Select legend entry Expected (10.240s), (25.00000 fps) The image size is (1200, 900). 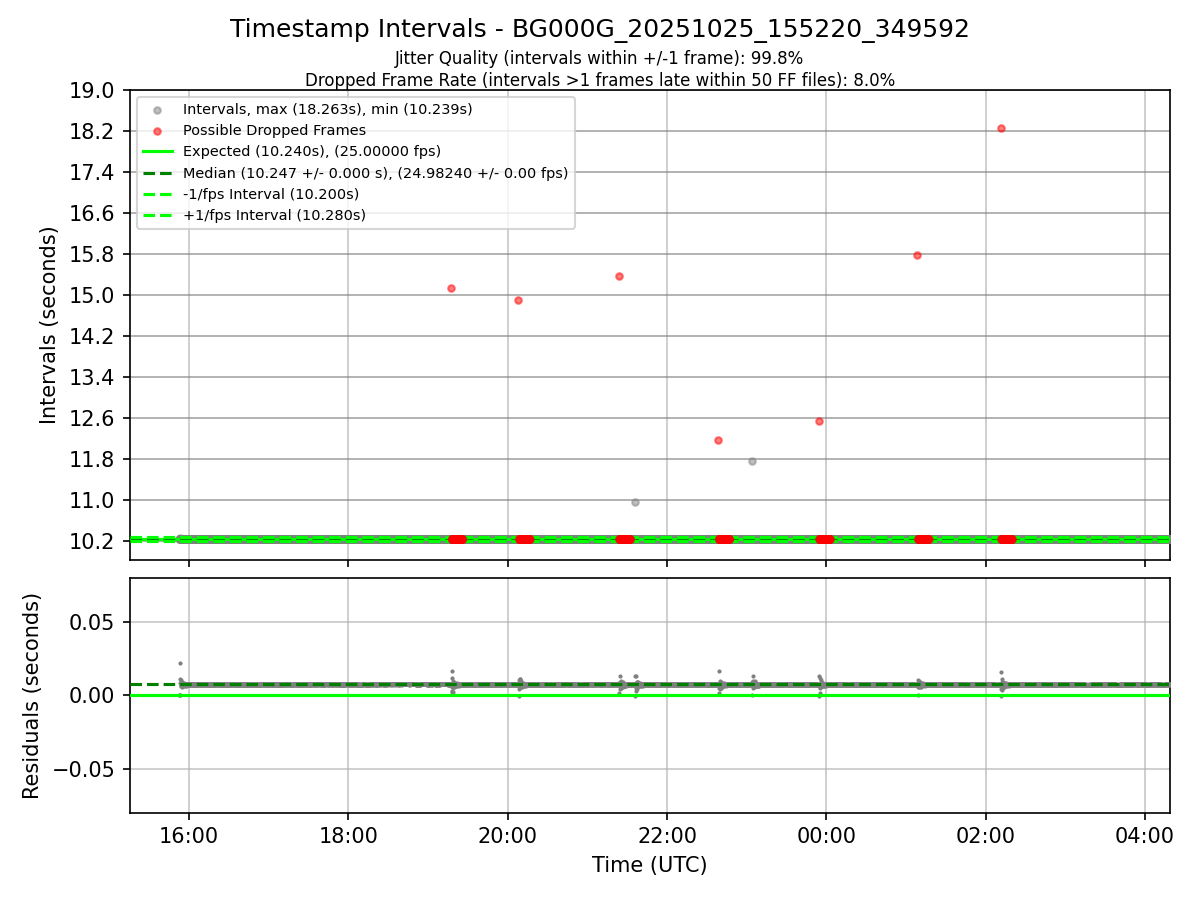(312, 151)
